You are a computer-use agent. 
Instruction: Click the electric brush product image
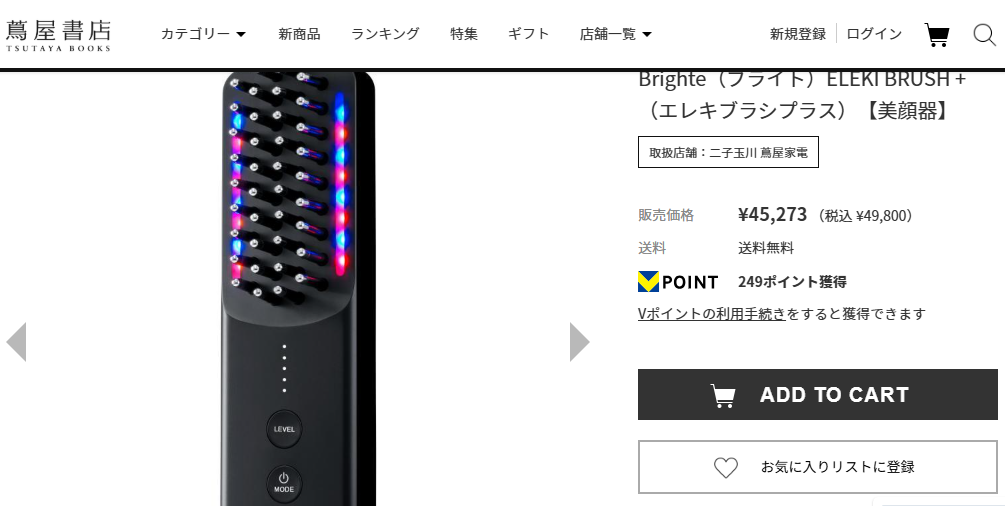(298, 289)
